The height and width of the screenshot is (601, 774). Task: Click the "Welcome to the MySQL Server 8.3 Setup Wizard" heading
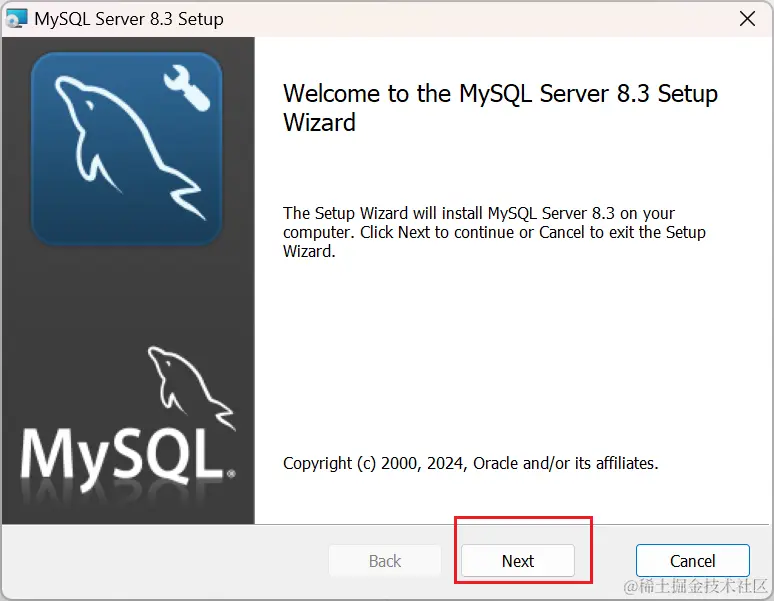[x=500, y=108]
